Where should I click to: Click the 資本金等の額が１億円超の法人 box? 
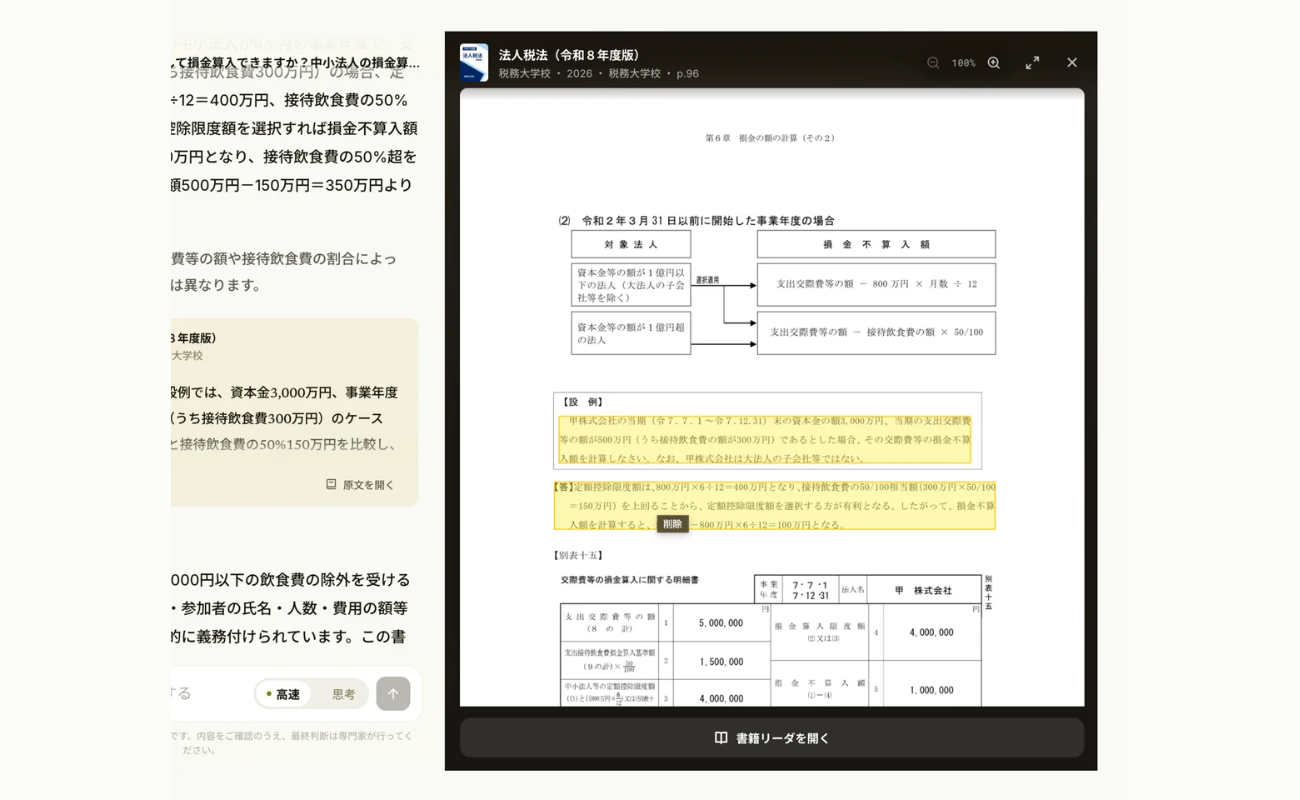point(631,333)
